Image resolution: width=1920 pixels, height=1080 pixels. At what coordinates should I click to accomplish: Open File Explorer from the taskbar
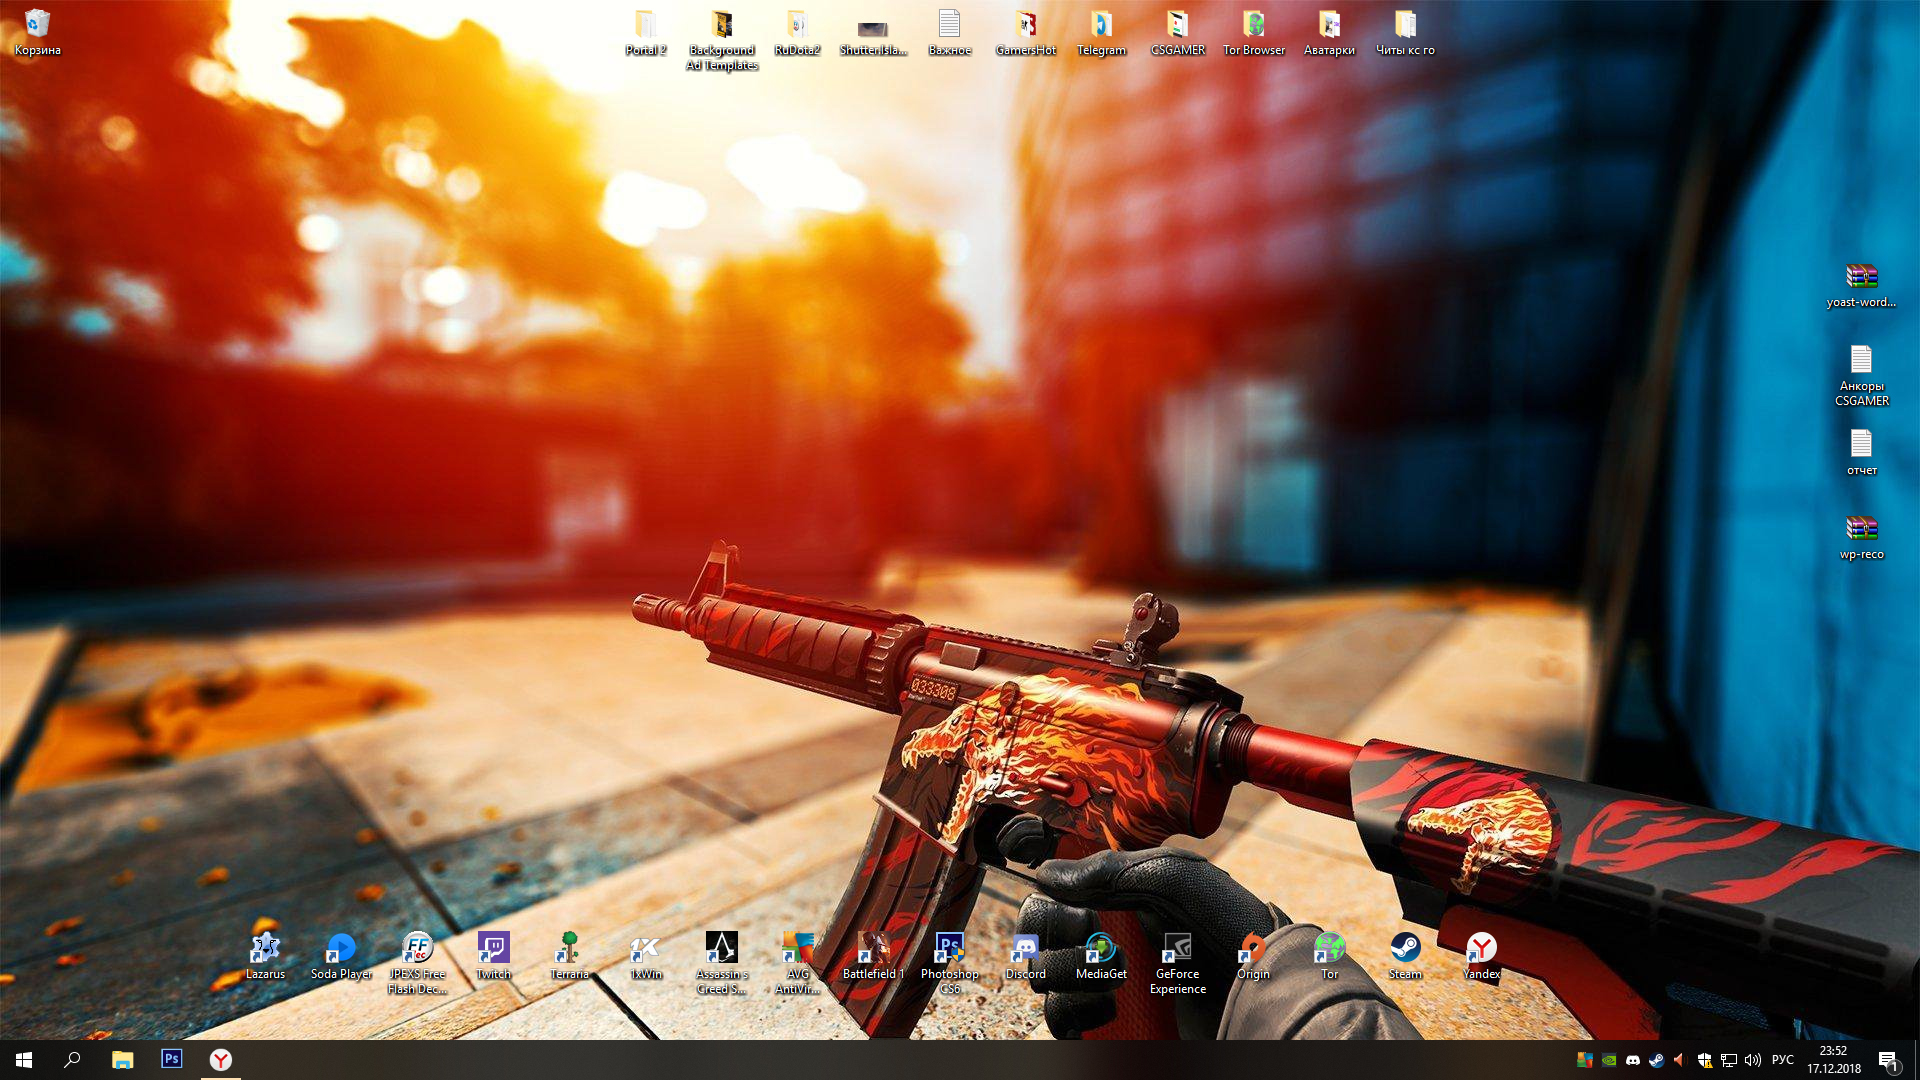[x=122, y=1060]
